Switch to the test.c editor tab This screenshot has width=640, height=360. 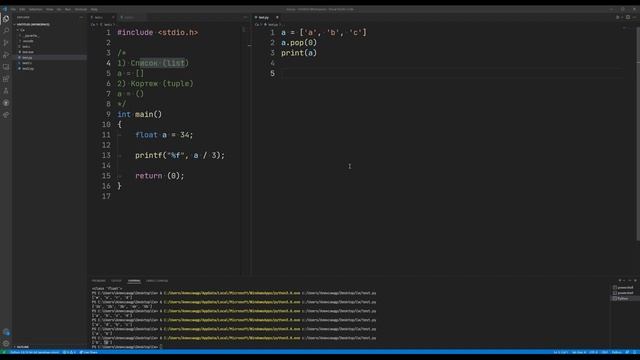102,17
